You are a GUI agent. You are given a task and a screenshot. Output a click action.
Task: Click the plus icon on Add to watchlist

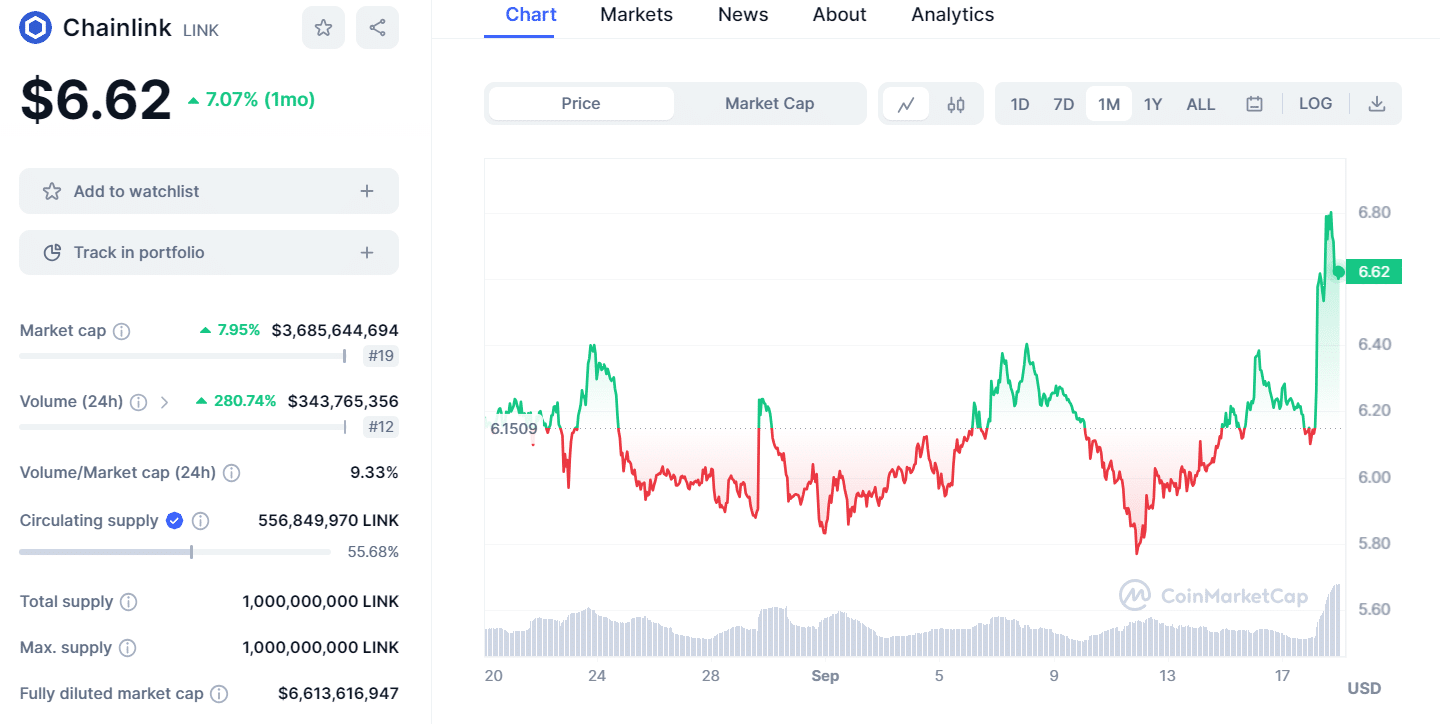click(x=367, y=191)
